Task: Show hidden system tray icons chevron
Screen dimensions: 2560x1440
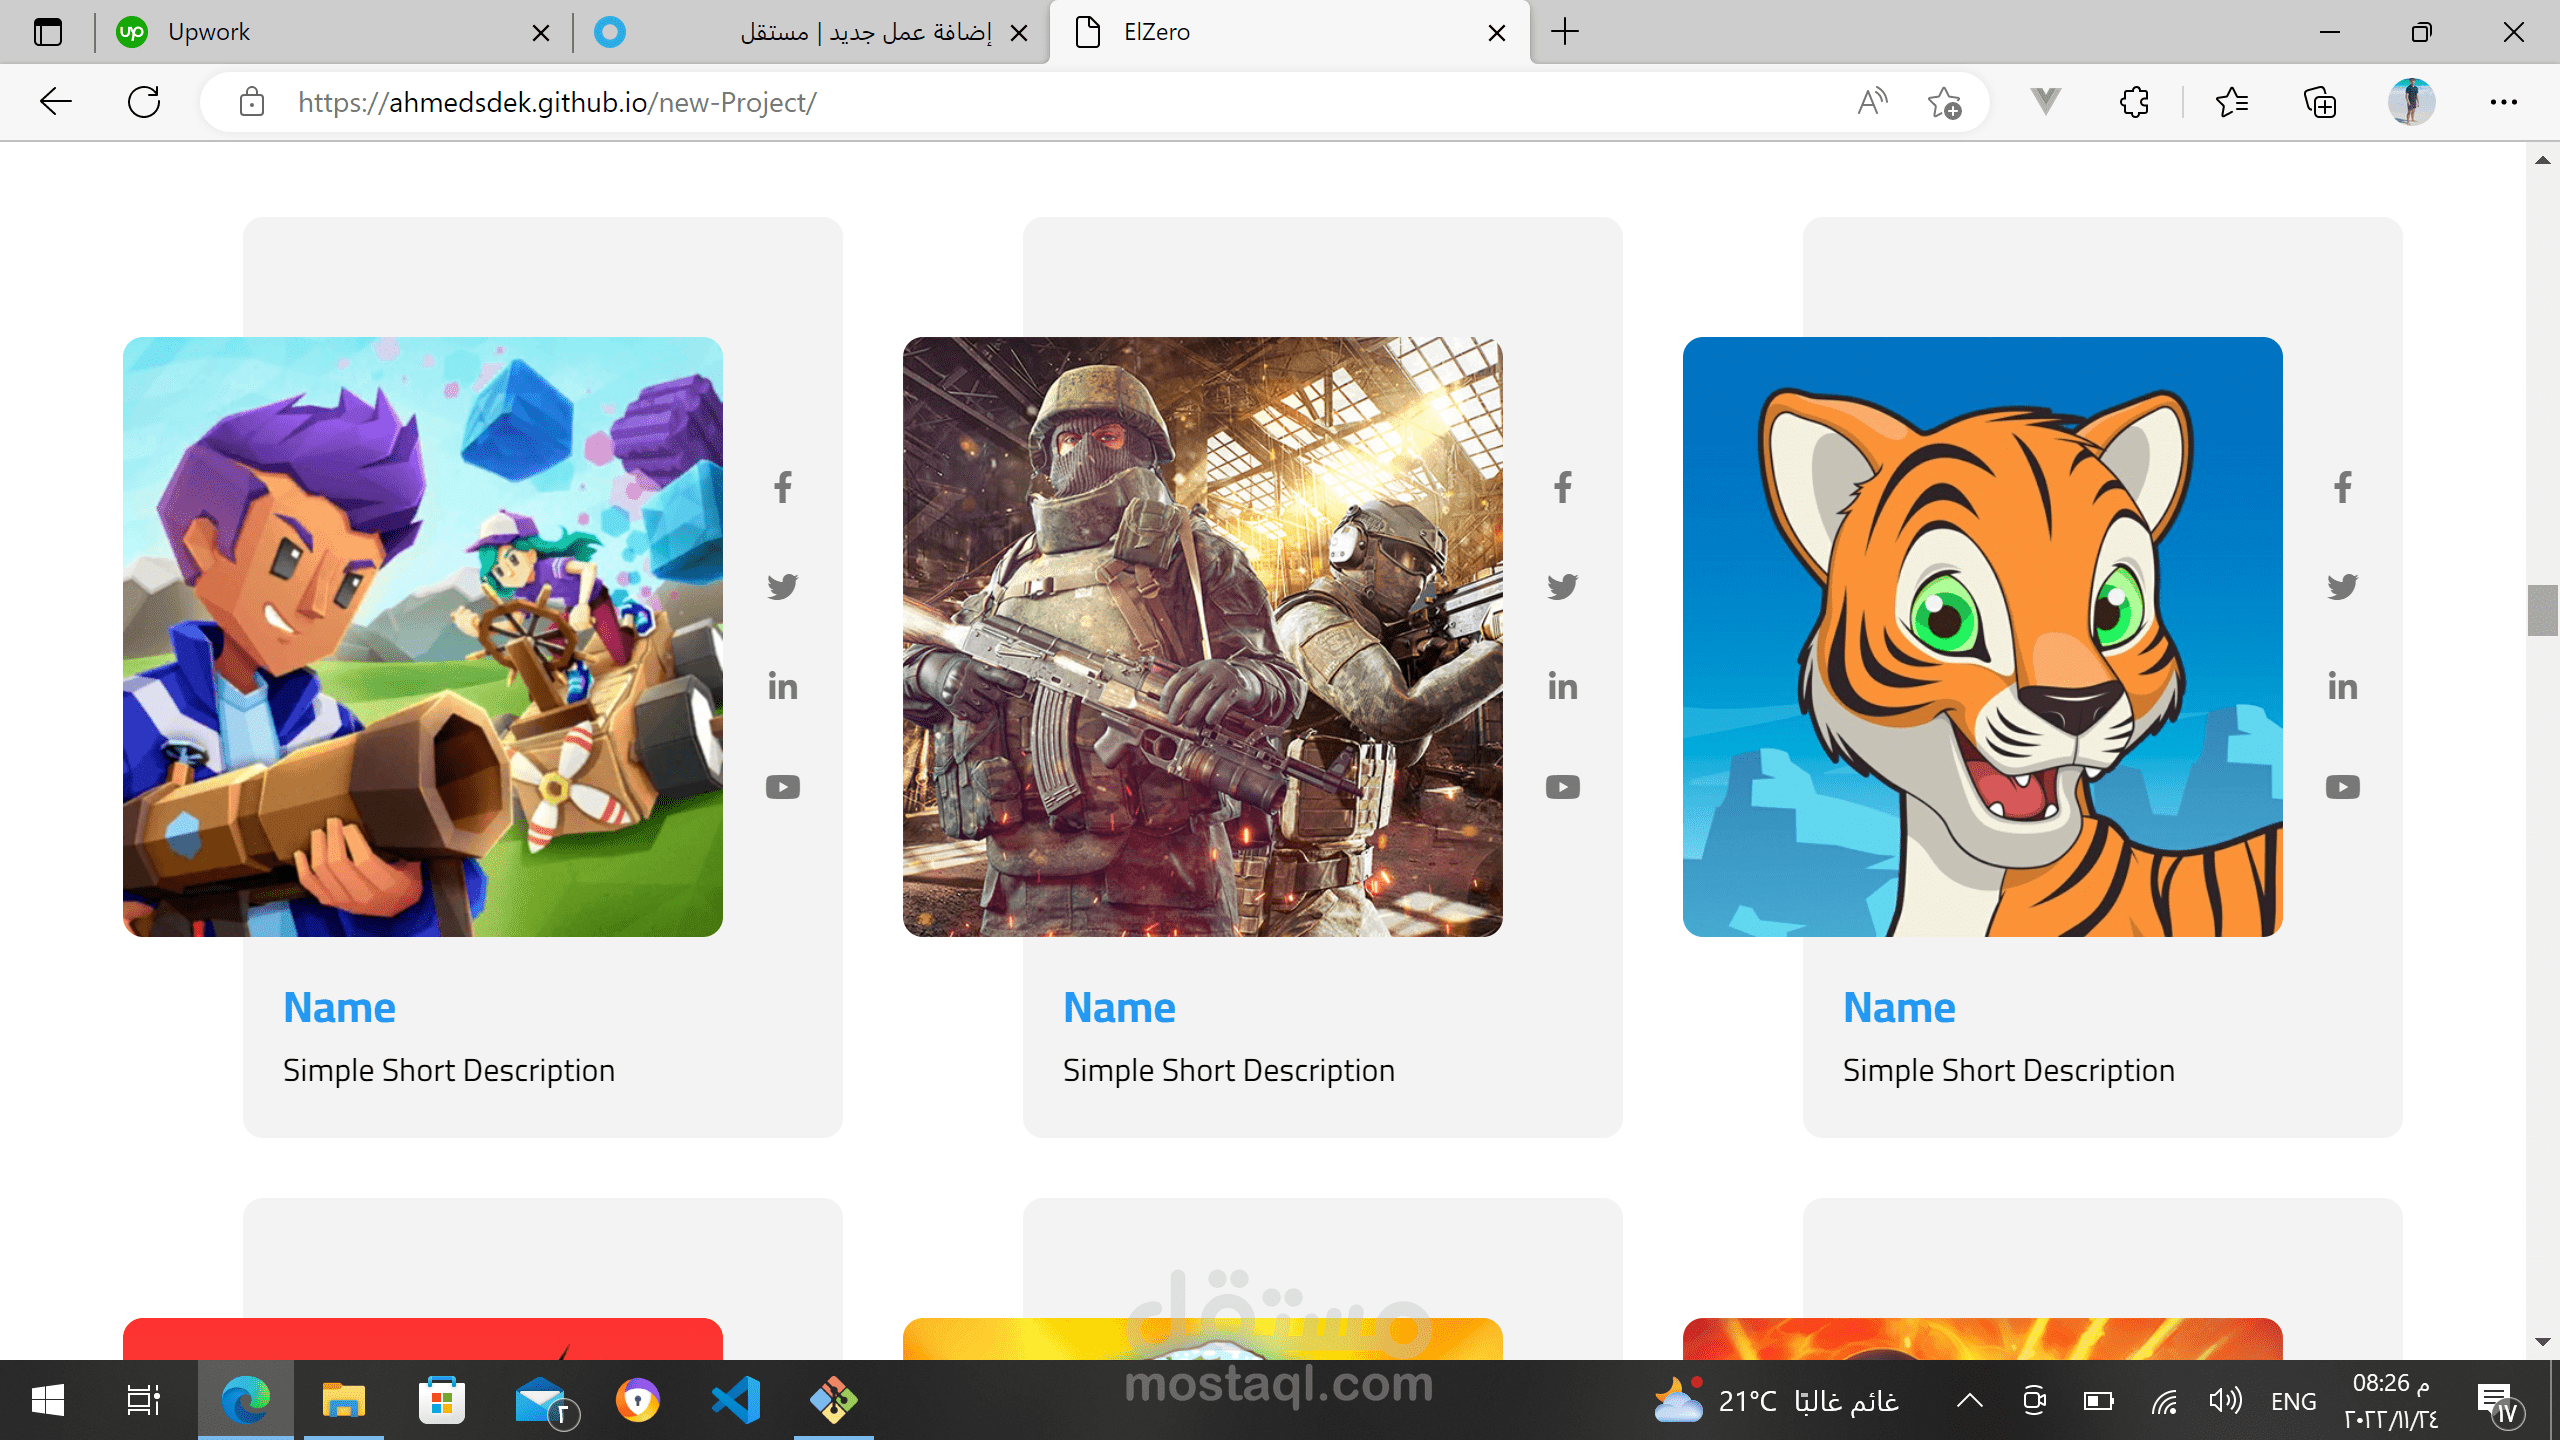Action: point(1969,1401)
